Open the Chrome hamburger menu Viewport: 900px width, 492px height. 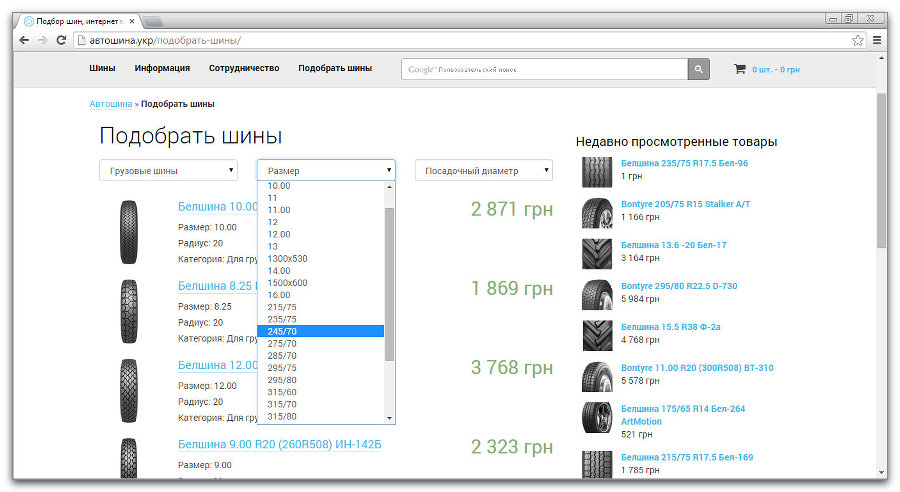point(877,40)
